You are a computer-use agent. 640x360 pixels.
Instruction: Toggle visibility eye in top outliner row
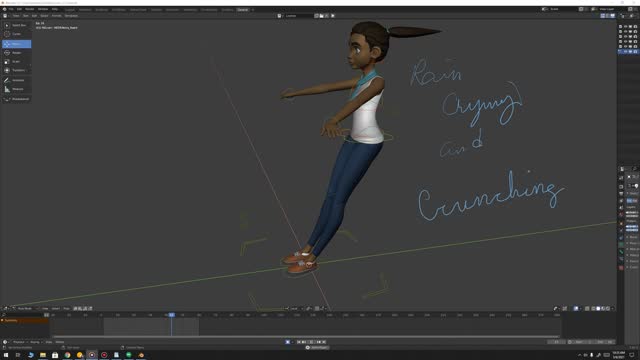point(625,27)
